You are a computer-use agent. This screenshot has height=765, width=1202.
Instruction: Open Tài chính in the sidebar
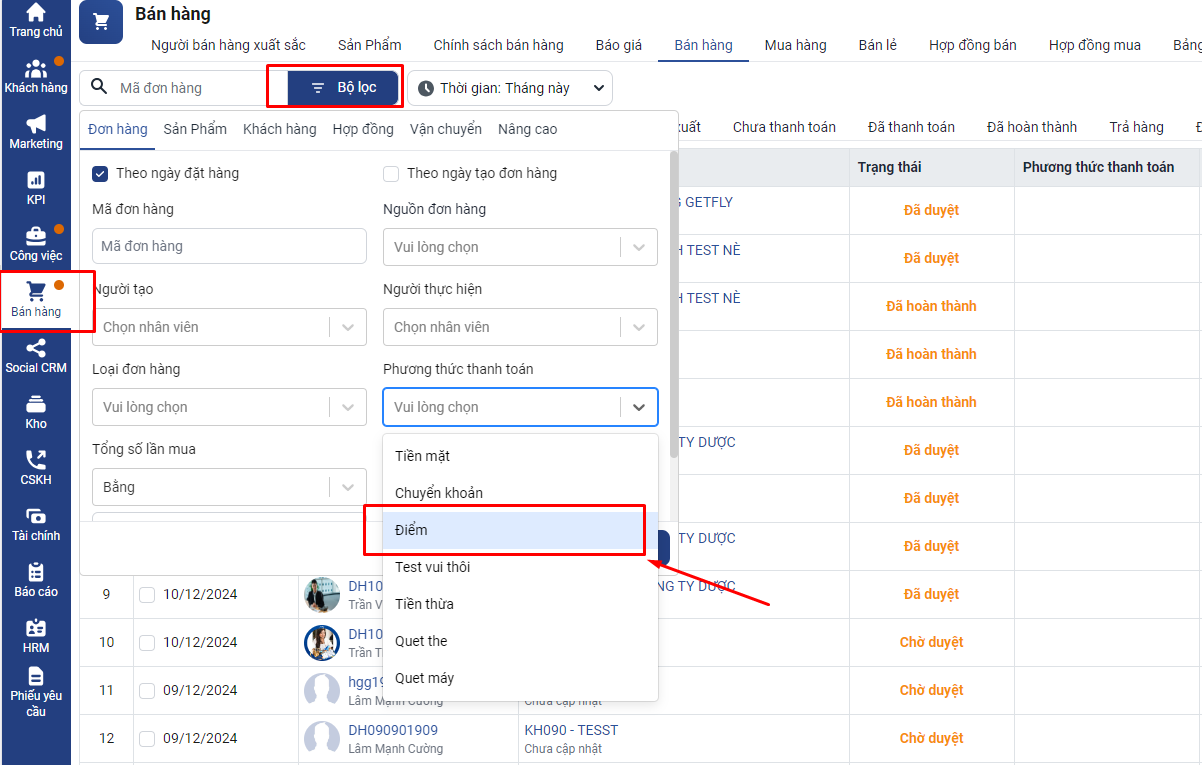tap(36, 524)
